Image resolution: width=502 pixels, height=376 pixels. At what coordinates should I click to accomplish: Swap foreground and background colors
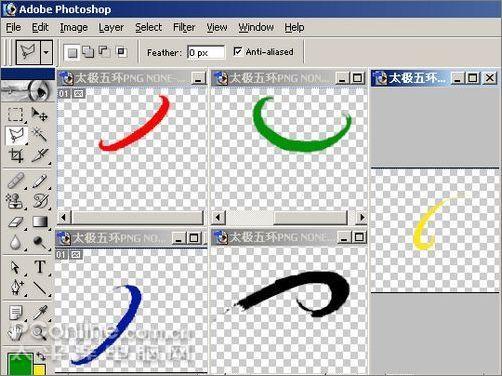pos(41,356)
